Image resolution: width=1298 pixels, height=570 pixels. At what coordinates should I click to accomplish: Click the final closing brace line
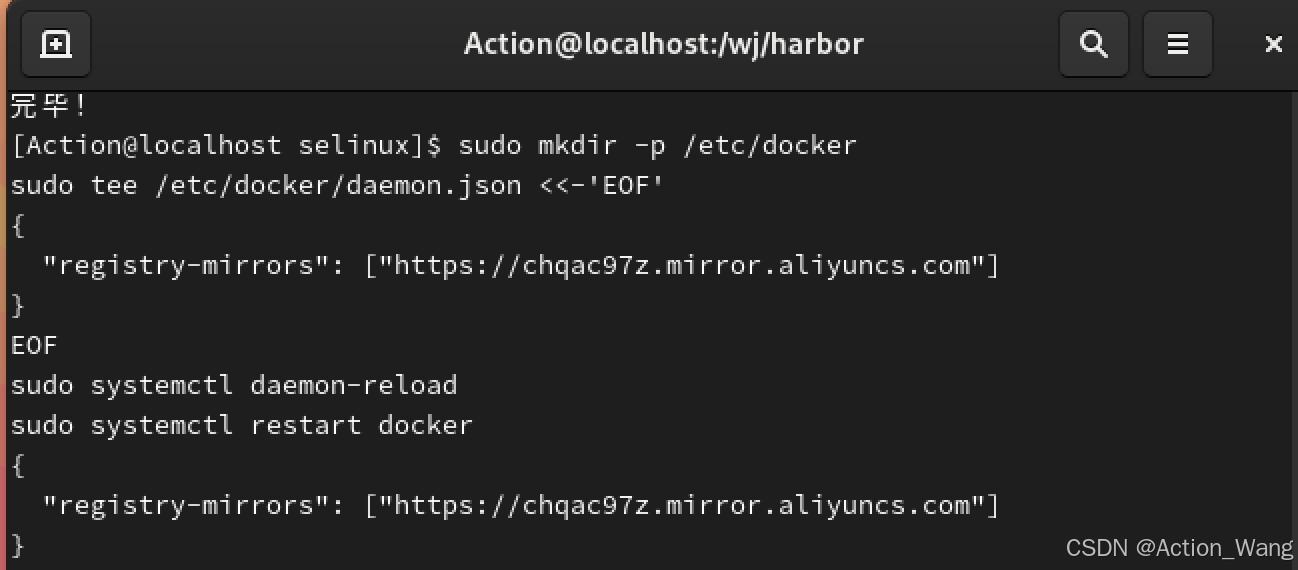pyautogui.click(x=18, y=545)
